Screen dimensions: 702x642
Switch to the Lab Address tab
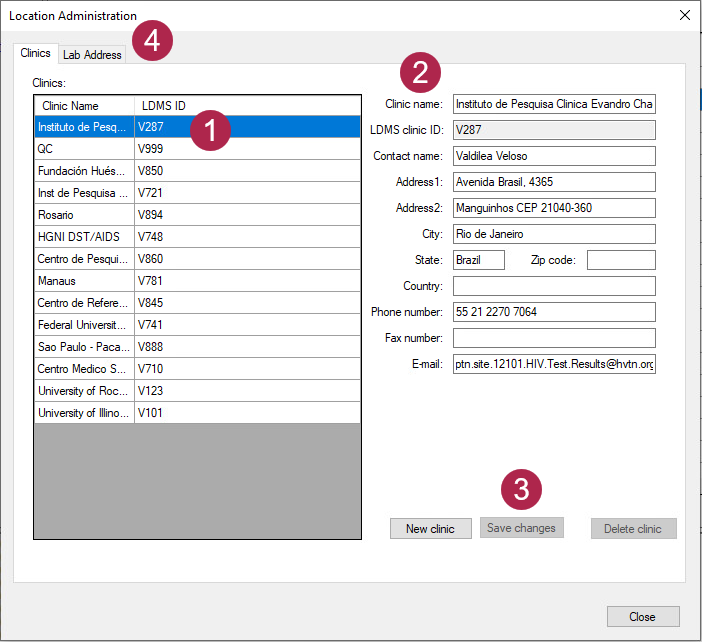click(x=92, y=55)
